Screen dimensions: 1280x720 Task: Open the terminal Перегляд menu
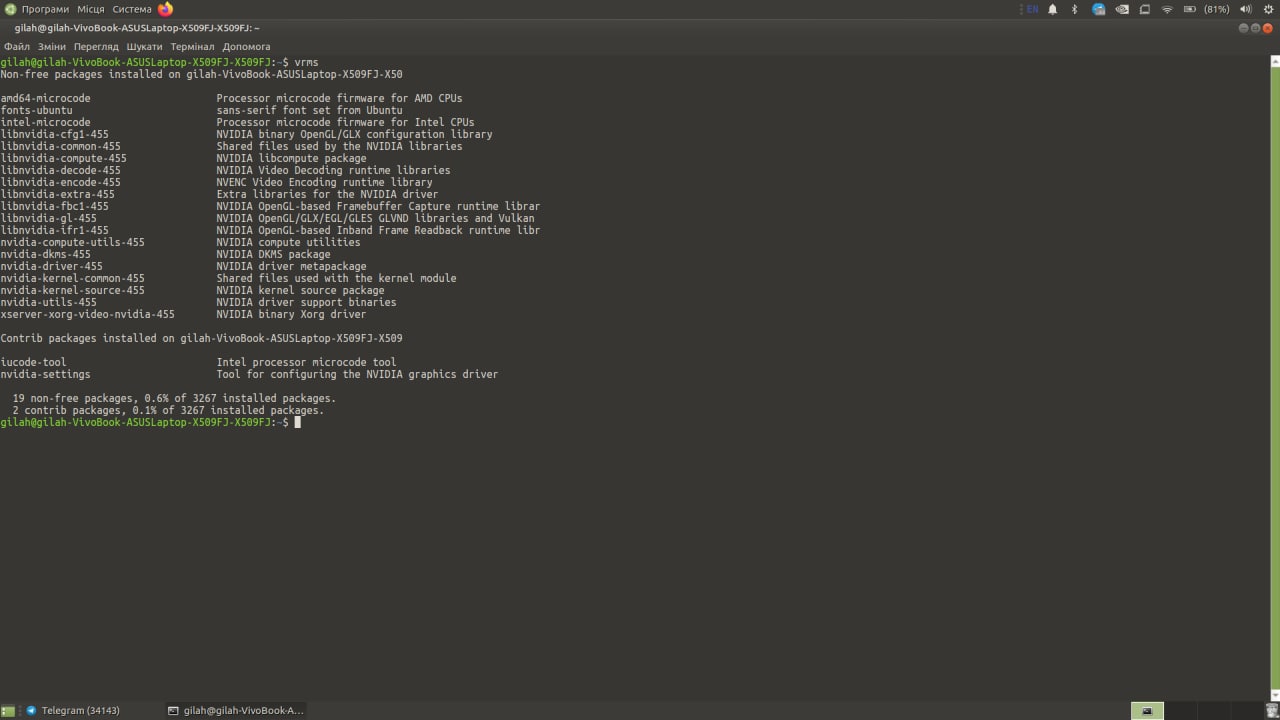pos(96,46)
